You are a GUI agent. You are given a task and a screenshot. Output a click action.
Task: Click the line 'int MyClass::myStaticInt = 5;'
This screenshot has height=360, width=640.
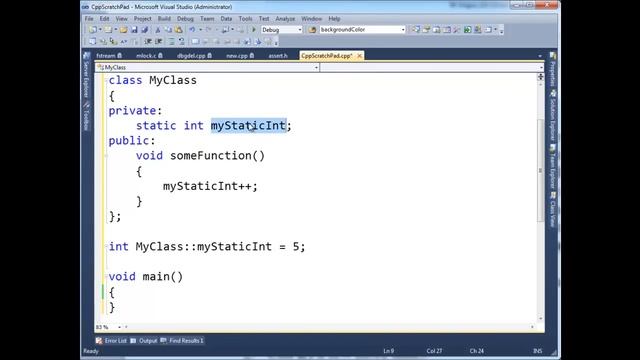(x=207, y=247)
